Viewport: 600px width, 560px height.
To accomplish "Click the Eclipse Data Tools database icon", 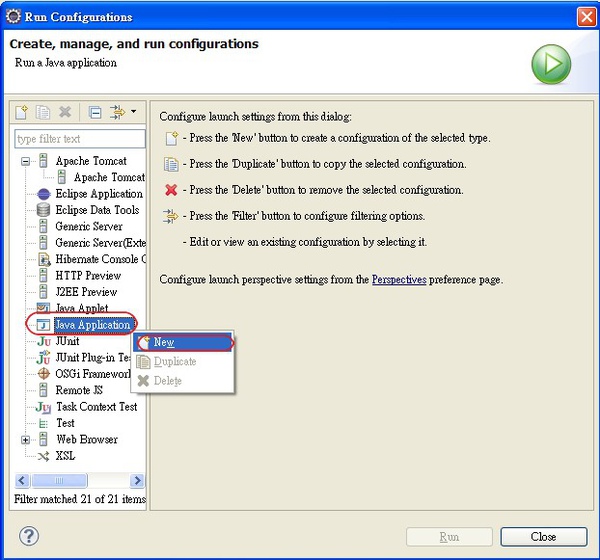I will coord(43,210).
